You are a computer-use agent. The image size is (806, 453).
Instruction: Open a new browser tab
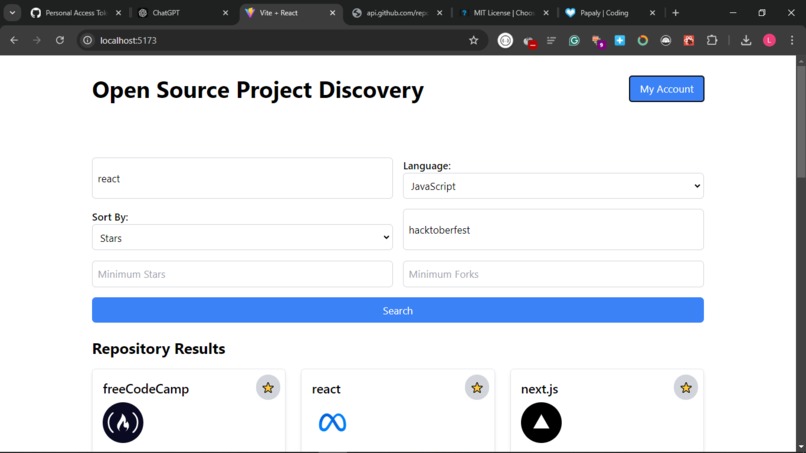point(675,13)
